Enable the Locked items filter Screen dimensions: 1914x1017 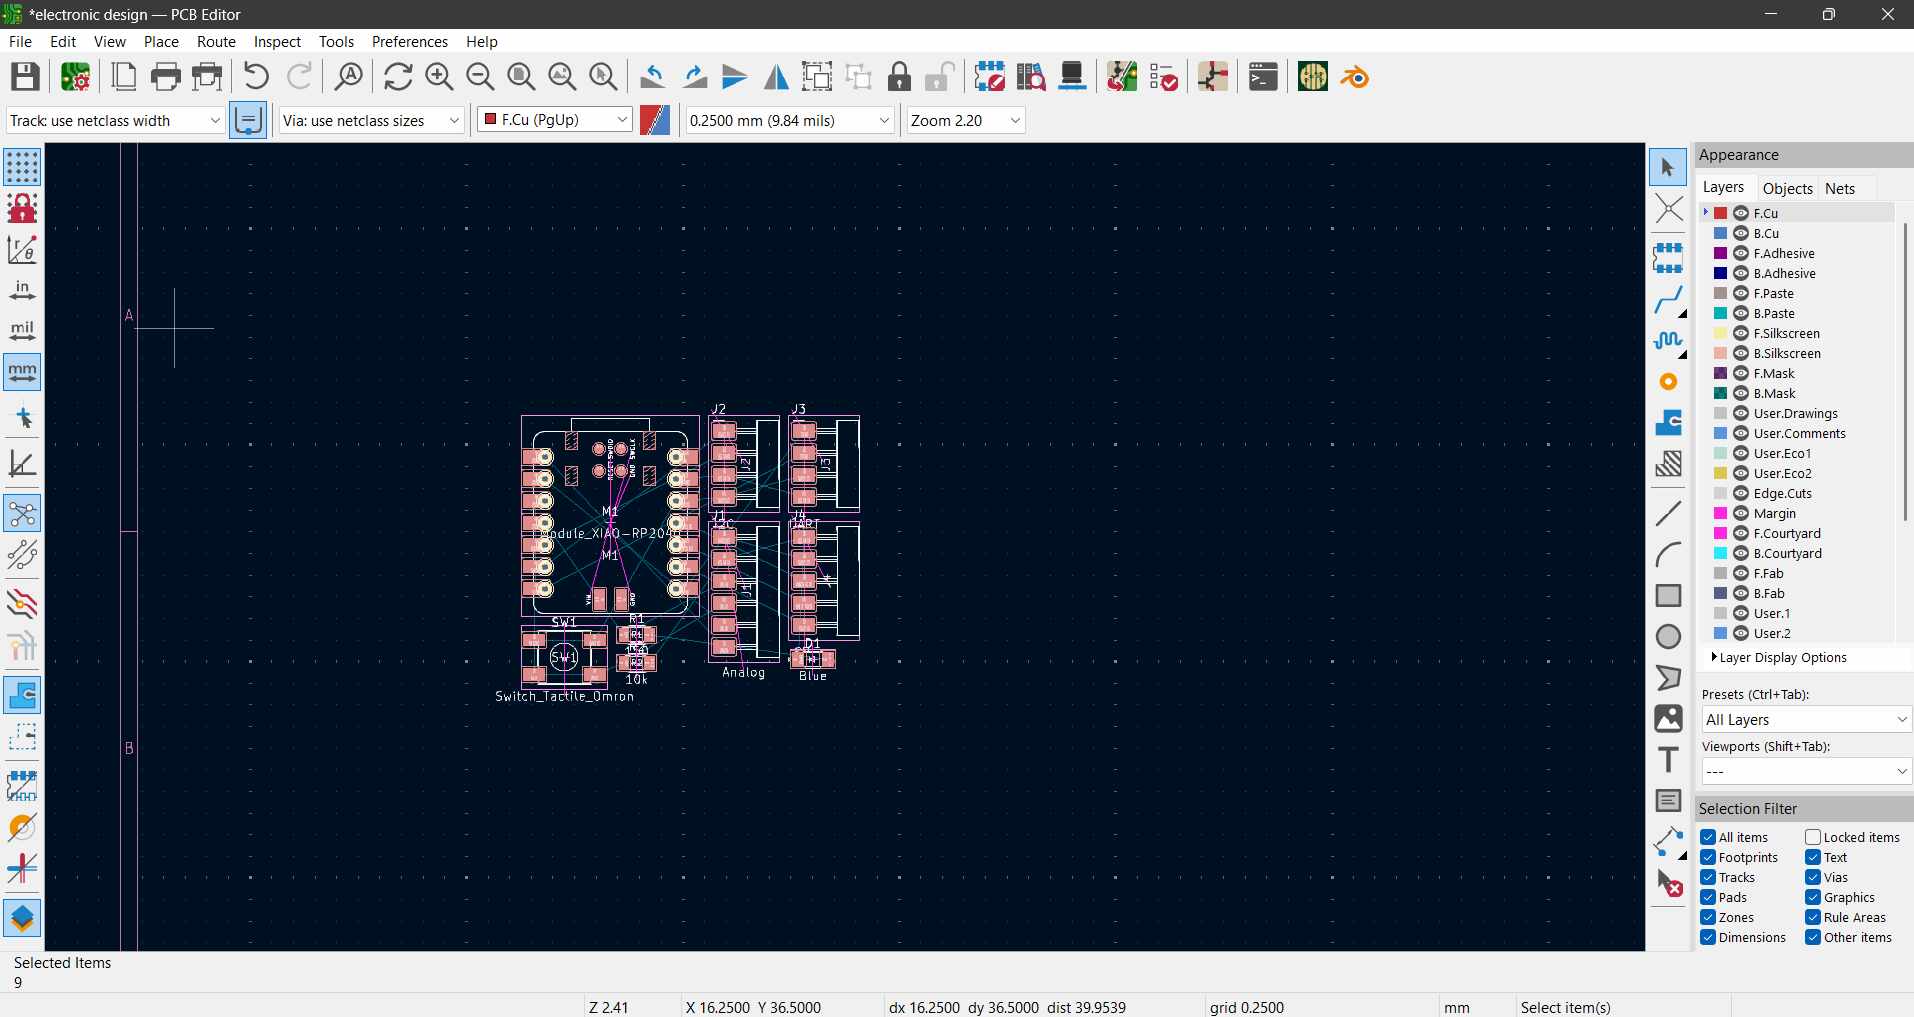click(x=1814, y=837)
